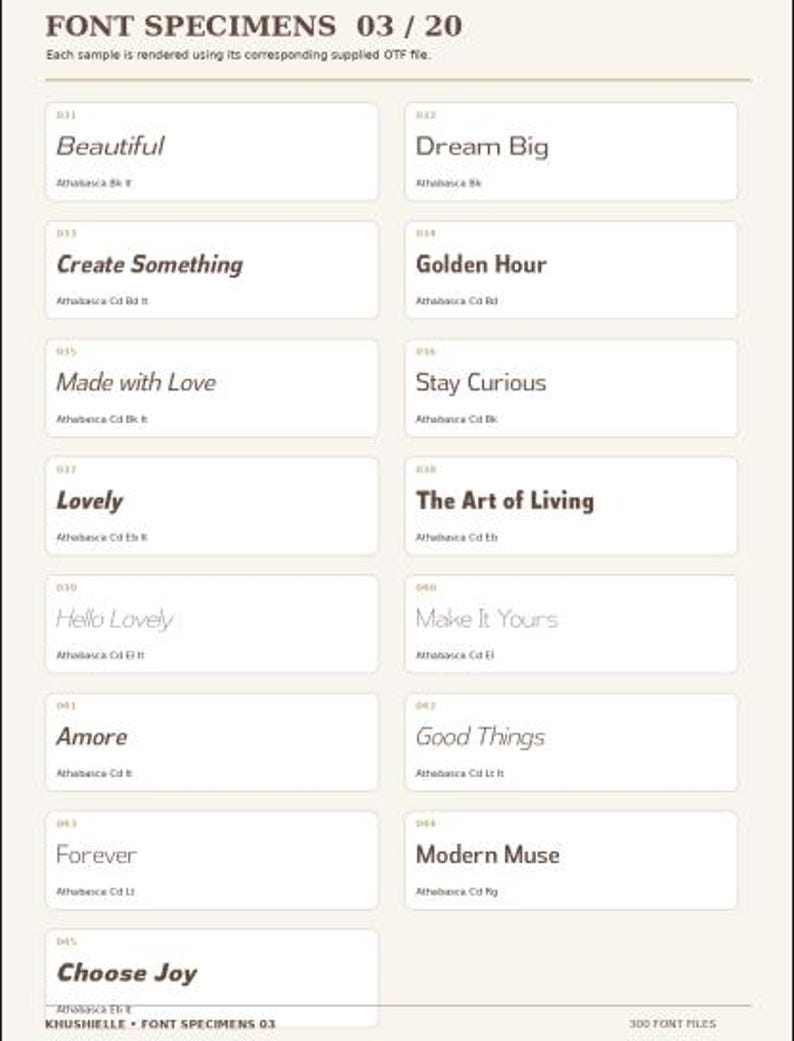794x1041 pixels.
Task: Click the 'Athabasca Cd Bd It' font name label
Action: click(102, 301)
